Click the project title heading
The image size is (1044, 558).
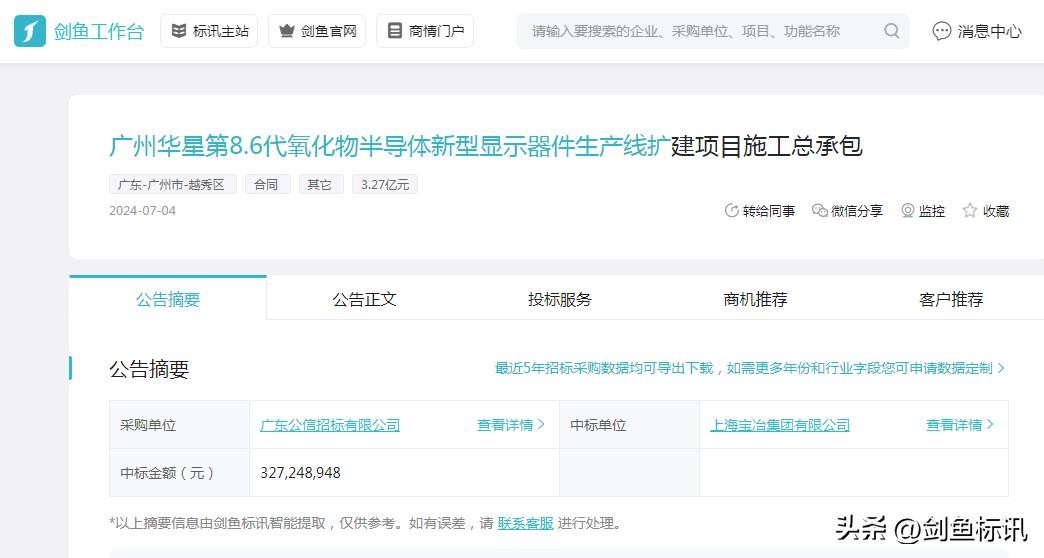coord(485,146)
